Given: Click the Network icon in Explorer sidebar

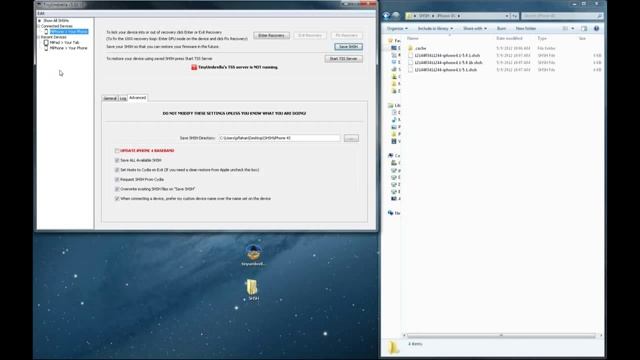Looking at the screenshot, I should pos(391,213).
